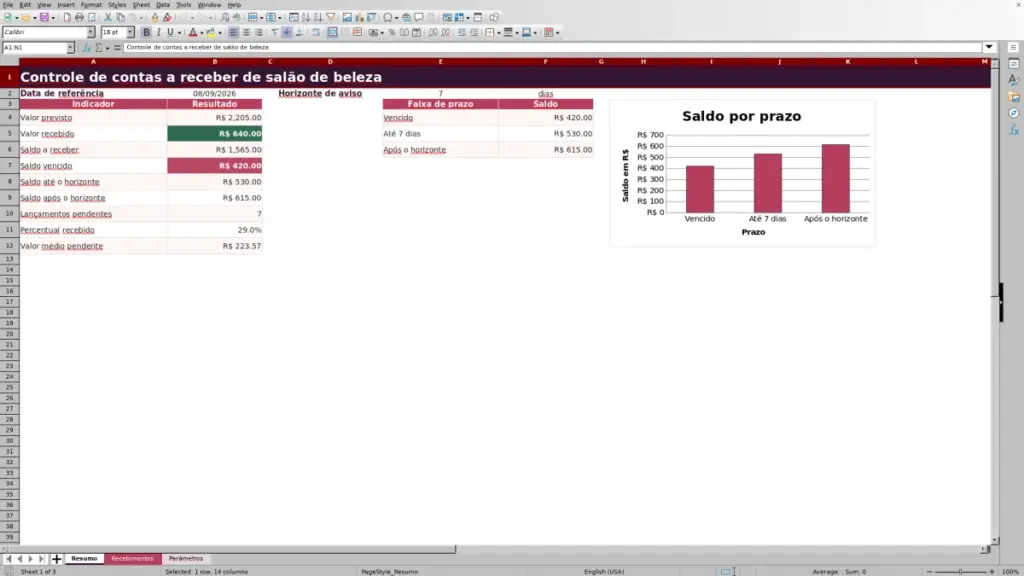Select the R$ 640.00 Valor recebido cell
The width and height of the screenshot is (1024, 576).
(214, 133)
